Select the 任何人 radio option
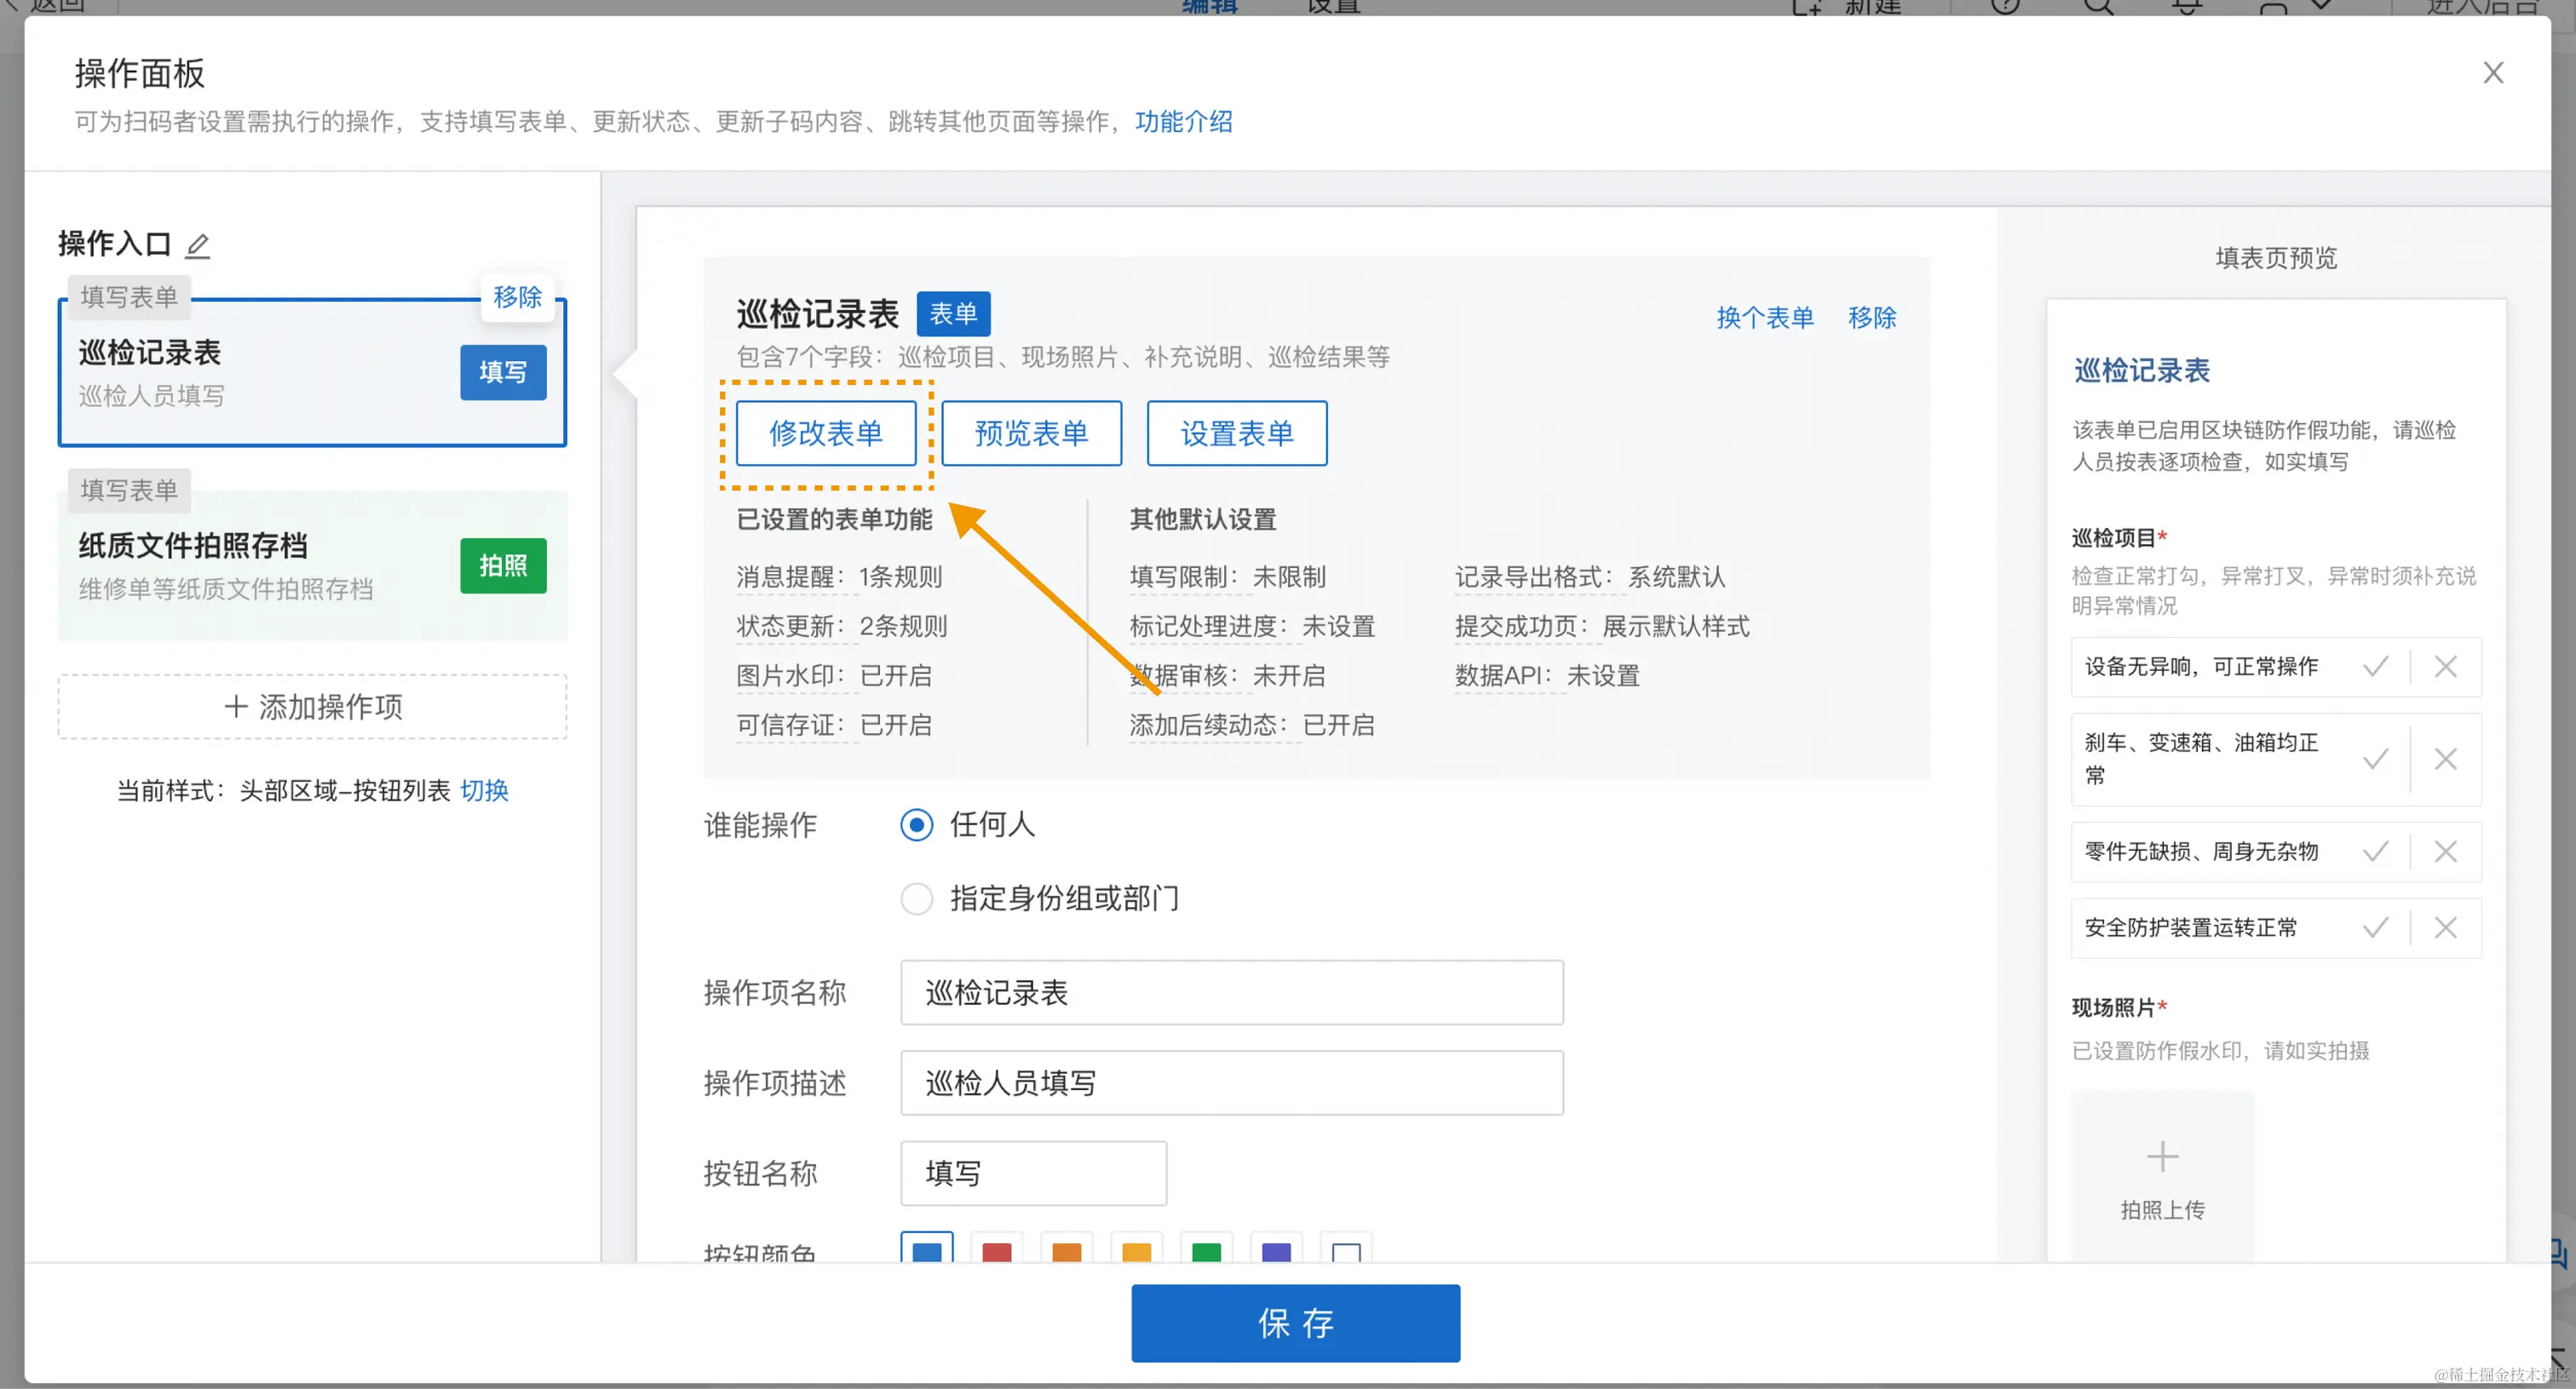The image size is (2576, 1389). coord(916,825)
